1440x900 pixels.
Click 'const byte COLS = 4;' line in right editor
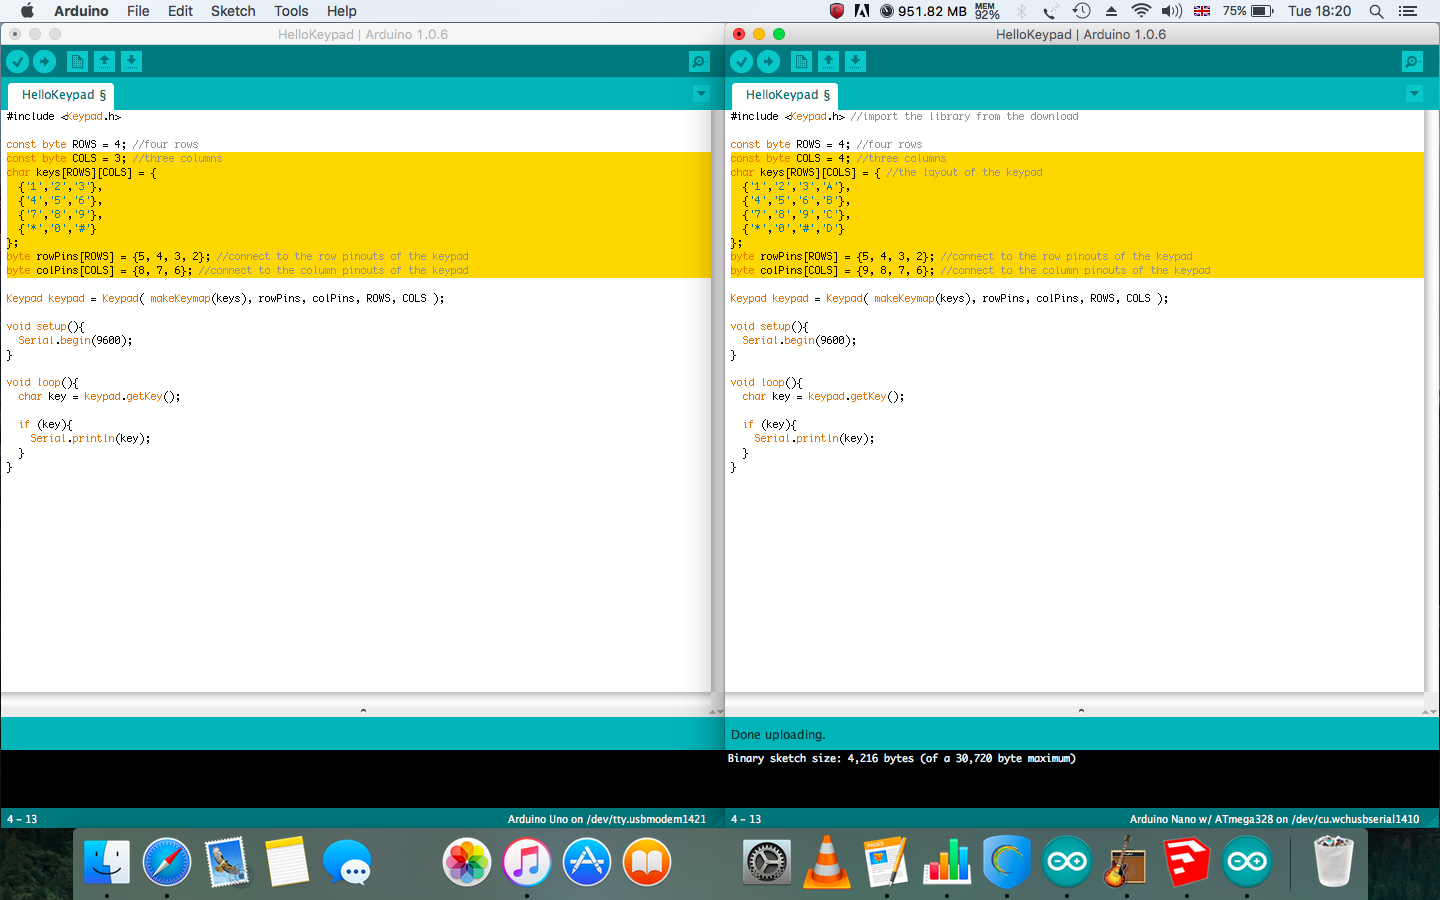click(790, 158)
